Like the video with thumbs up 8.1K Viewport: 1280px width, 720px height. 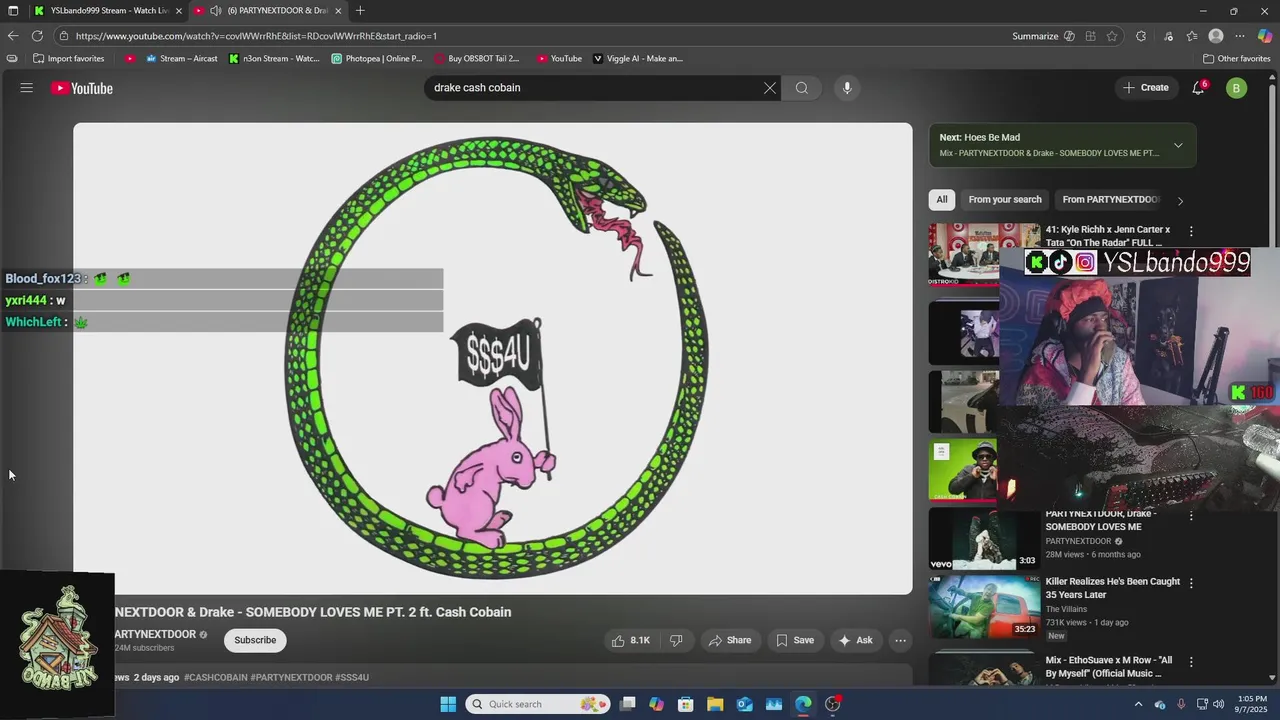pyautogui.click(x=630, y=640)
